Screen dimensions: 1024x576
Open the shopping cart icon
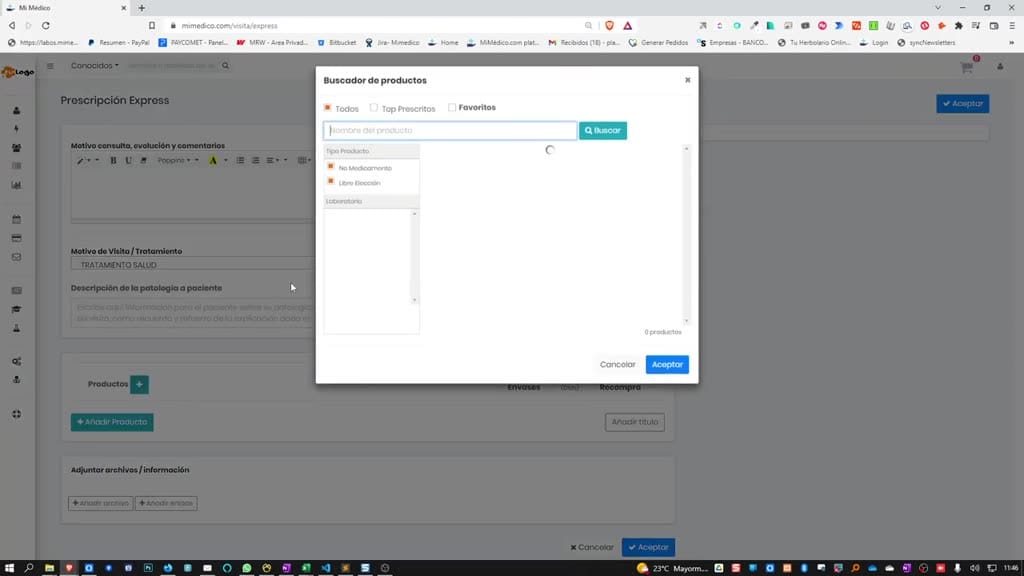coord(967,67)
